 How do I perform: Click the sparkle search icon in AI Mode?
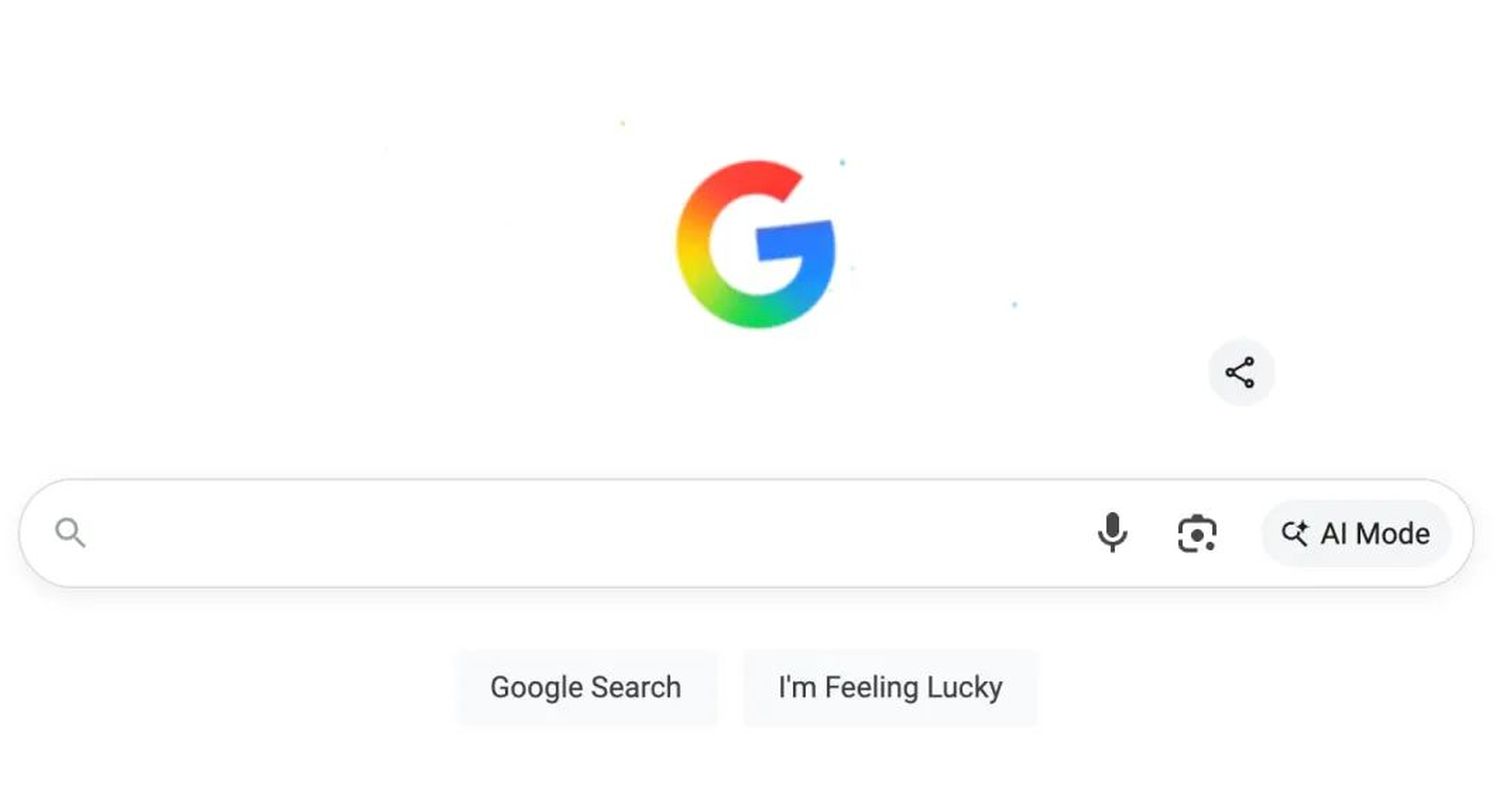click(x=1294, y=534)
